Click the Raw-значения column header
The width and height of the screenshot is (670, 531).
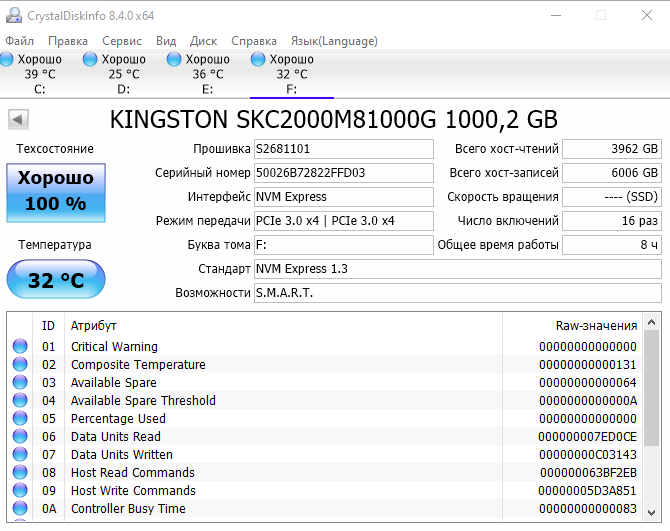[x=596, y=326]
